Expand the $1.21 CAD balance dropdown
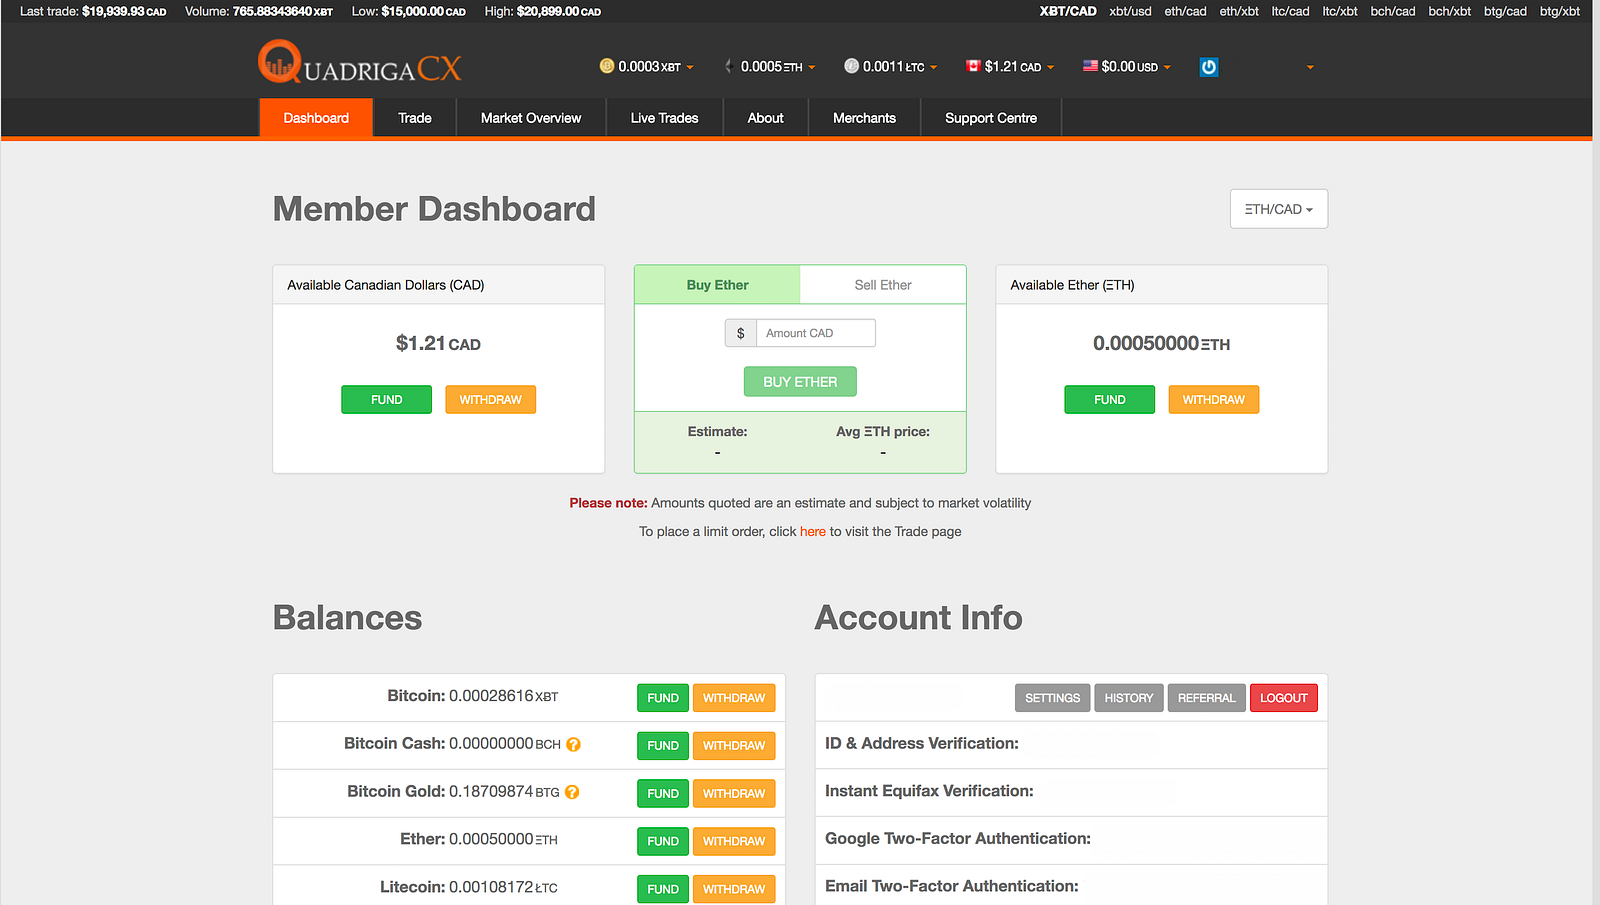The width and height of the screenshot is (1600, 905). 1010,67
